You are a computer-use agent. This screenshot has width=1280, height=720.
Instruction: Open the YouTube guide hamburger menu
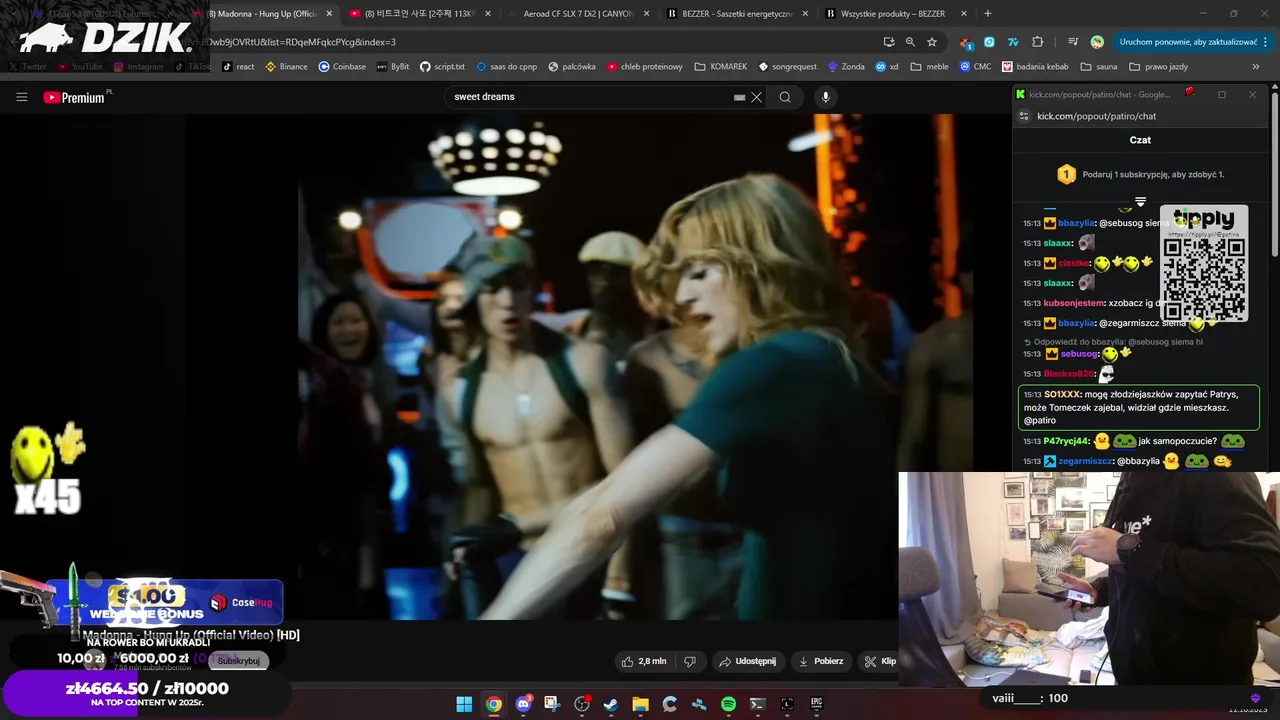(x=21, y=97)
